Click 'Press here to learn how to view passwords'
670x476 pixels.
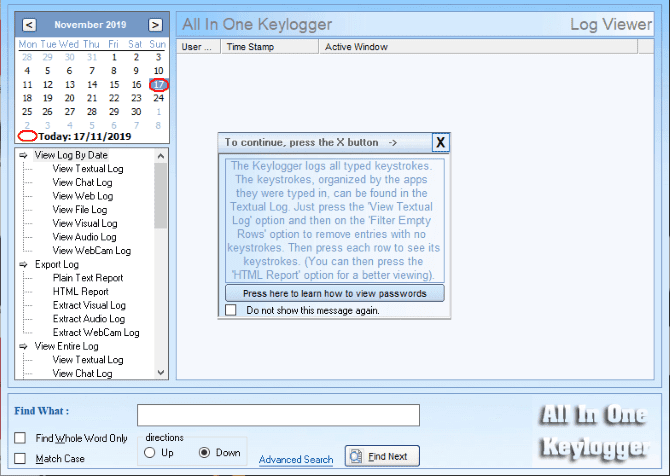pos(335,294)
